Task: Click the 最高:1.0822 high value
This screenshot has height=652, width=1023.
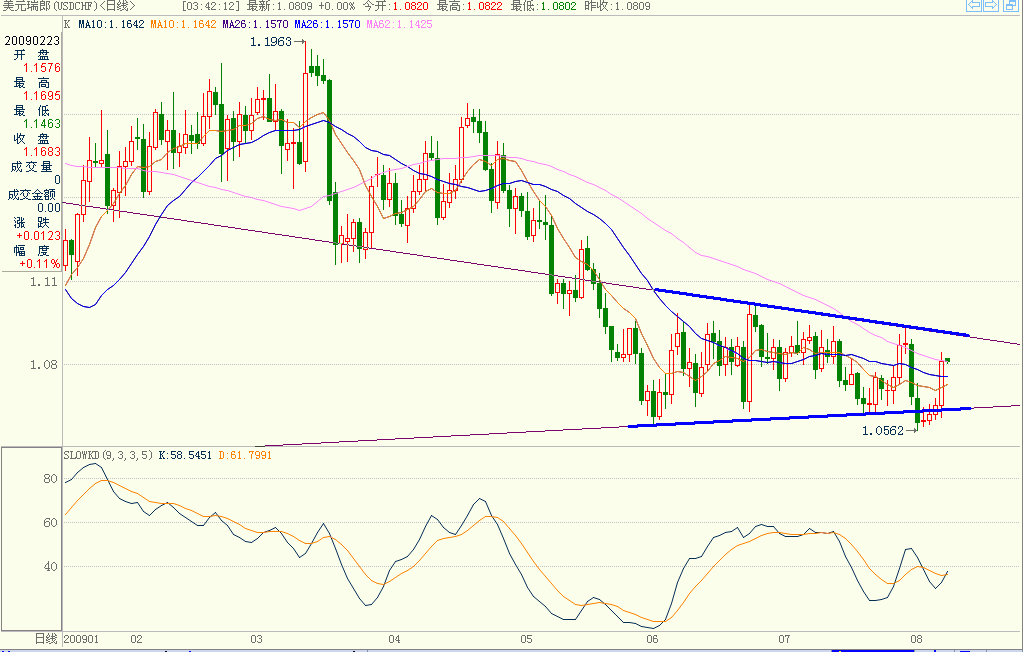Action: pyautogui.click(x=470, y=6)
